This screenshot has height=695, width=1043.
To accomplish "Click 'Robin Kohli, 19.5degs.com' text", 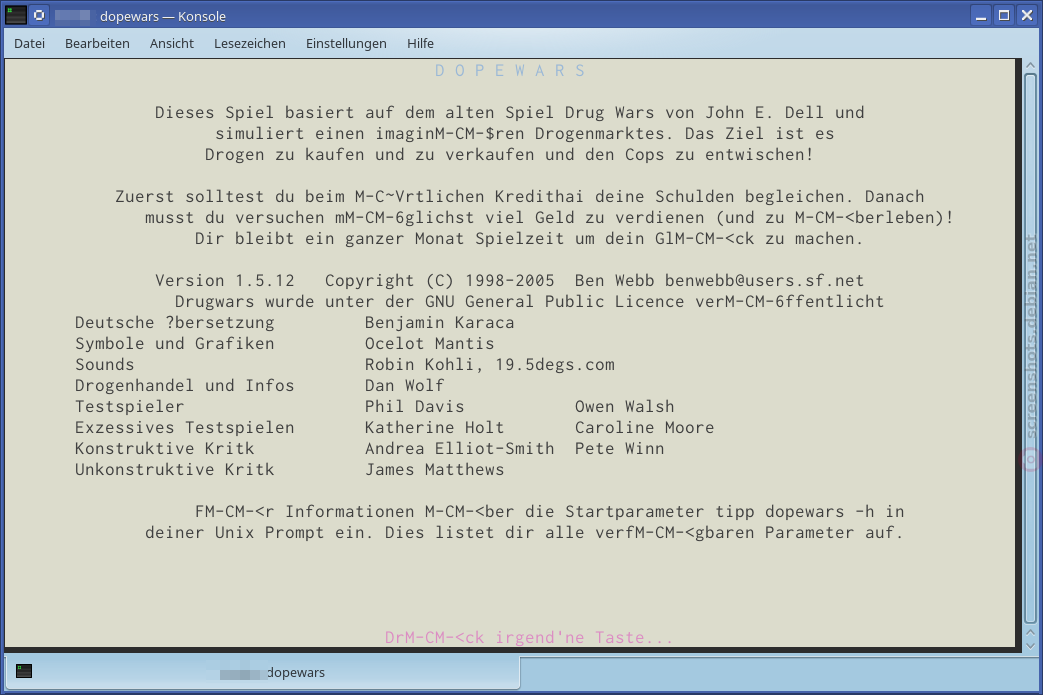I will [x=490, y=364].
